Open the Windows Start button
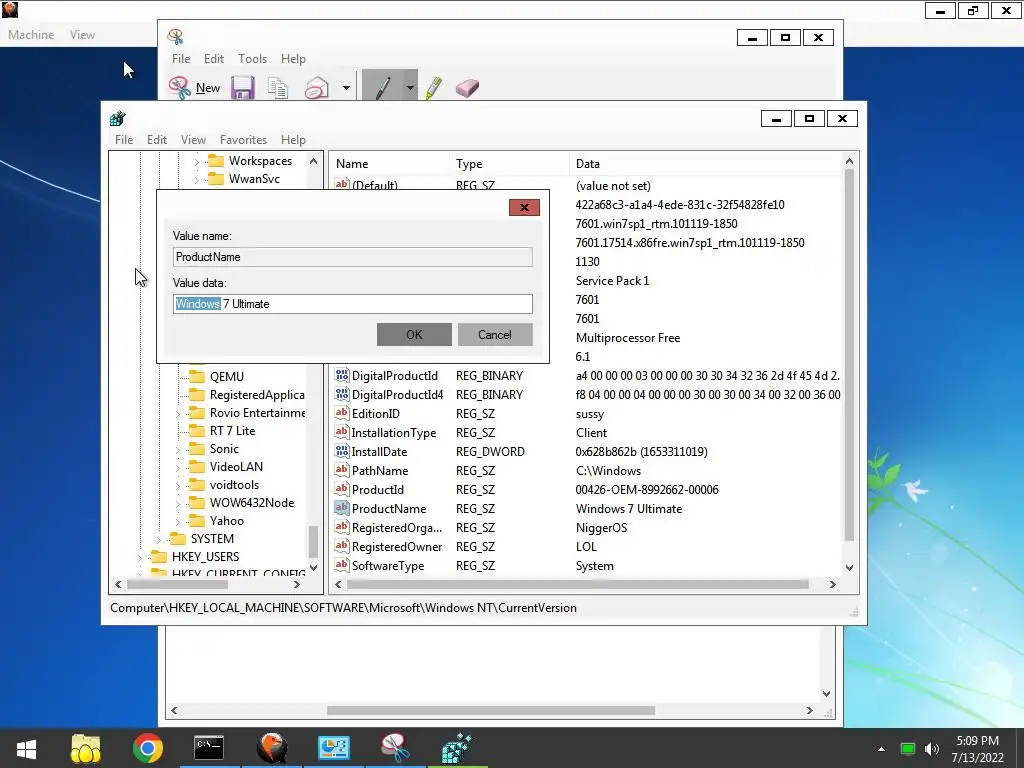This screenshot has height=768, width=1024. 26,748
